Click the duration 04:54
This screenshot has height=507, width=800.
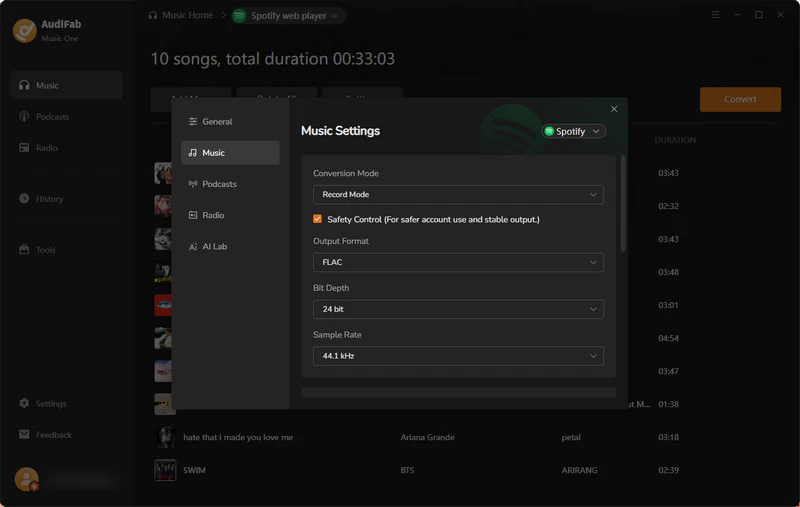click(x=668, y=338)
